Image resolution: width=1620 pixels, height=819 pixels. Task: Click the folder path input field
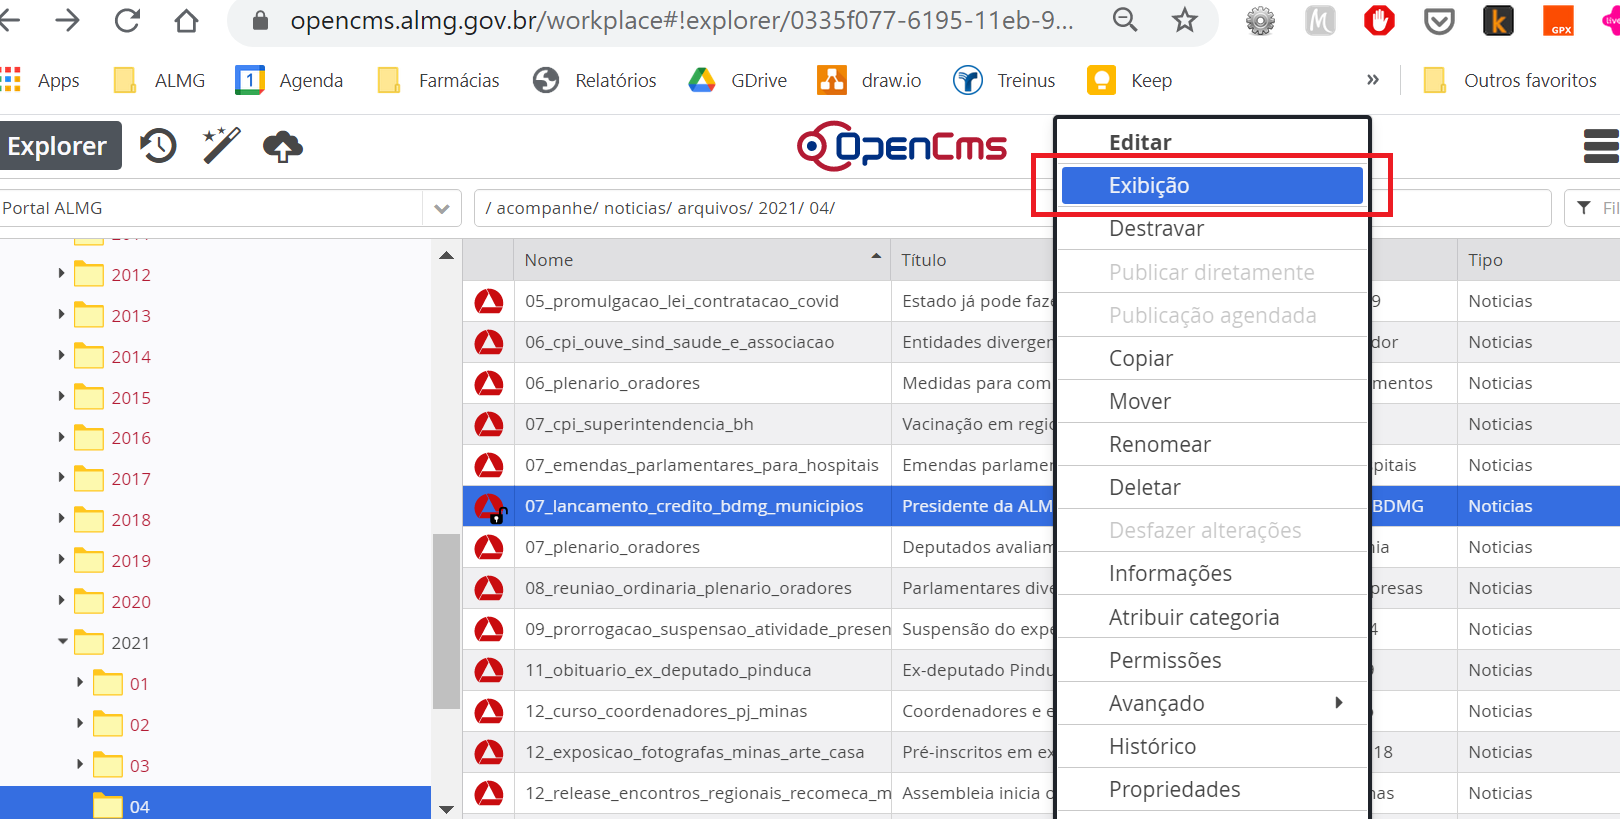tap(760, 208)
